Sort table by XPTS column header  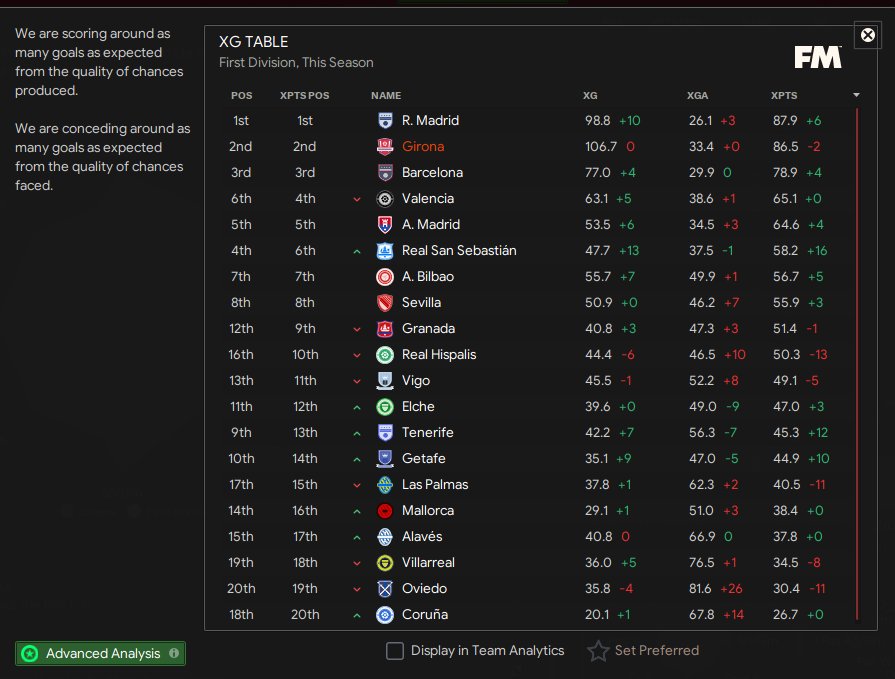(784, 96)
